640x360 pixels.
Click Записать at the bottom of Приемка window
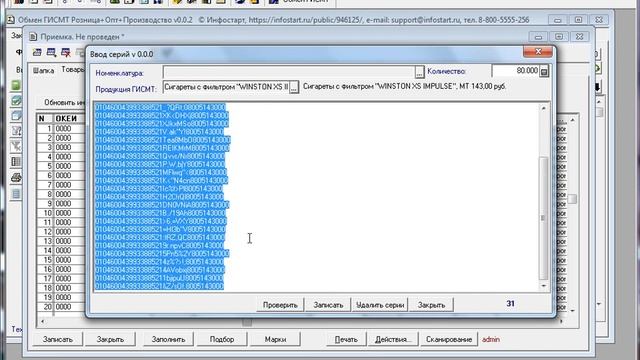tap(58, 339)
